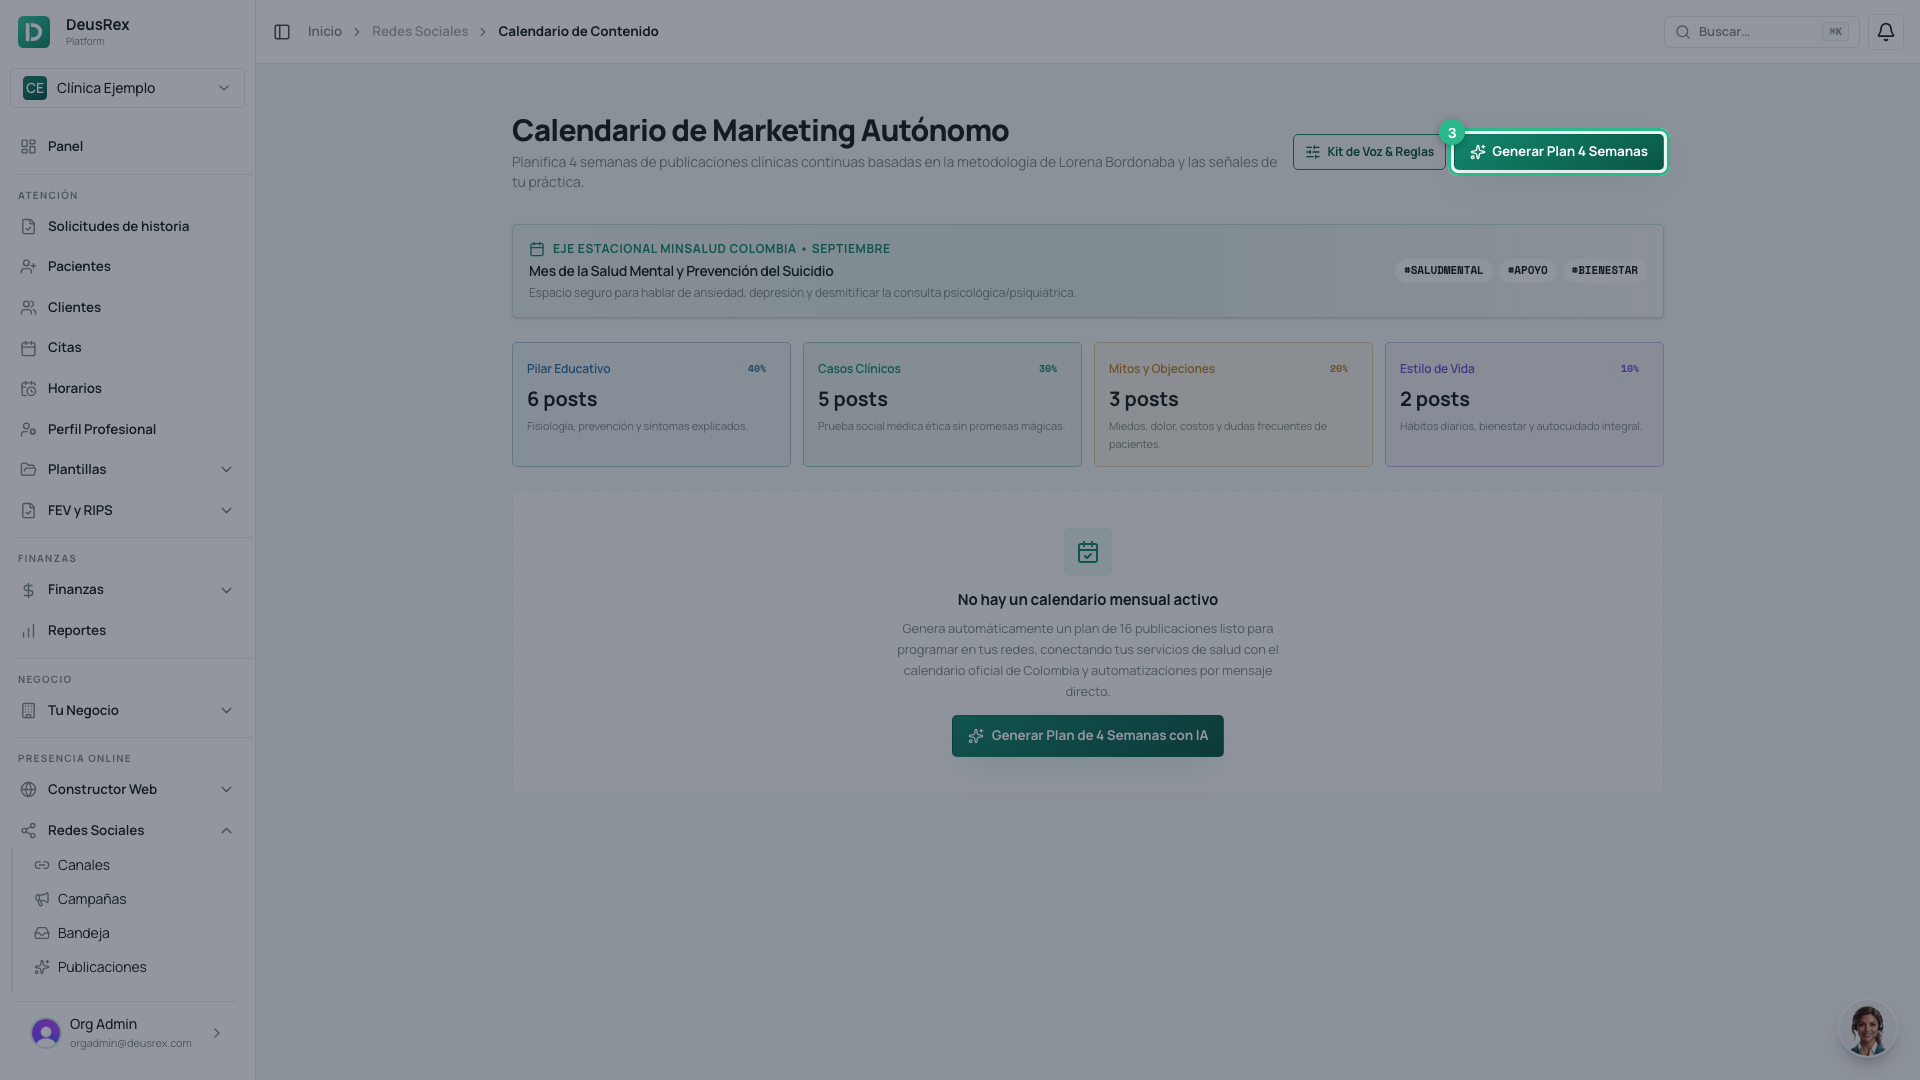Open the Clínica Ejemplo organization dropdown

[127, 88]
